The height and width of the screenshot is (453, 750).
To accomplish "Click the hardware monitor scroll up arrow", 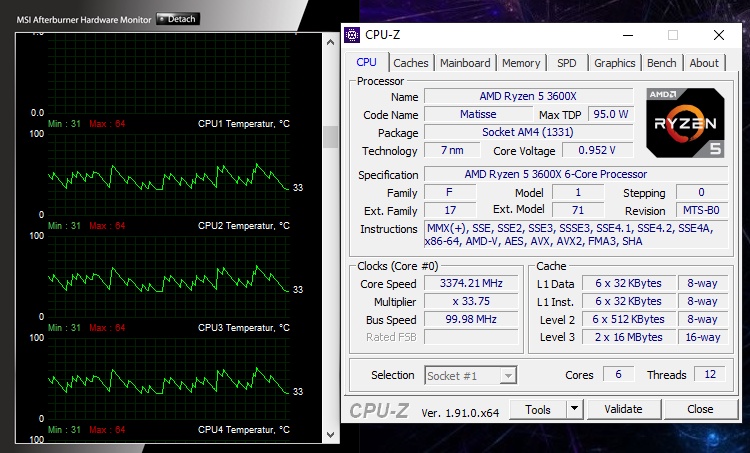I will pyautogui.click(x=331, y=42).
